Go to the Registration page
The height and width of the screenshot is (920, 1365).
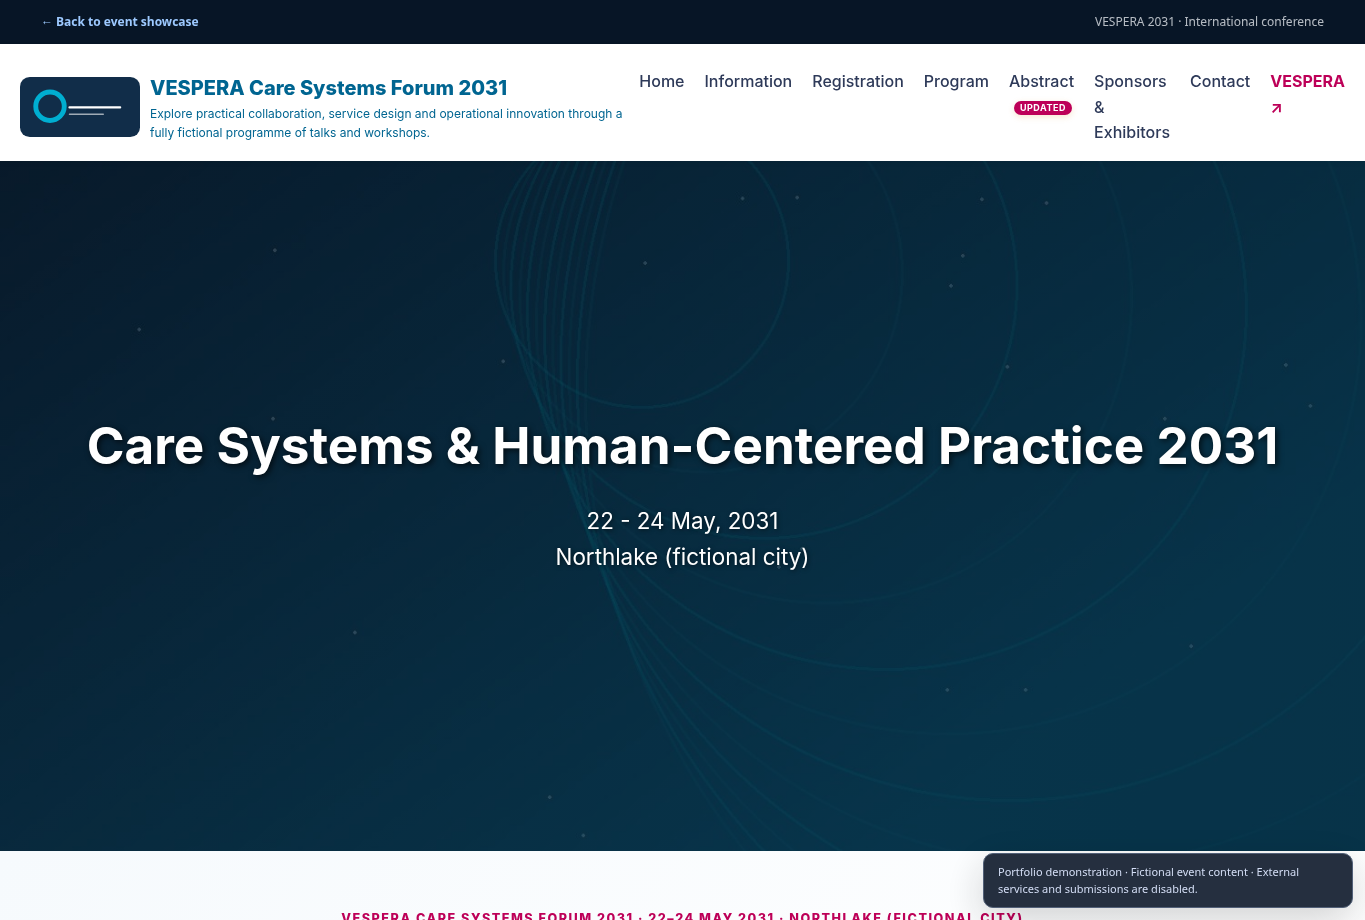[x=858, y=81]
